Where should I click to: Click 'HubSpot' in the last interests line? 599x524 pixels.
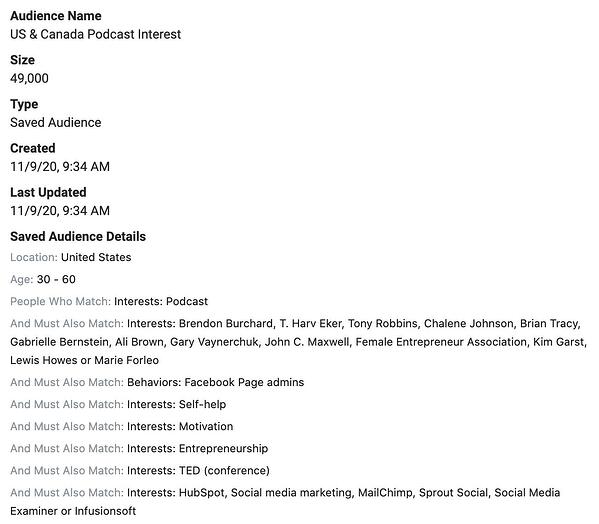pyautogui.click(x=202, y=493)
